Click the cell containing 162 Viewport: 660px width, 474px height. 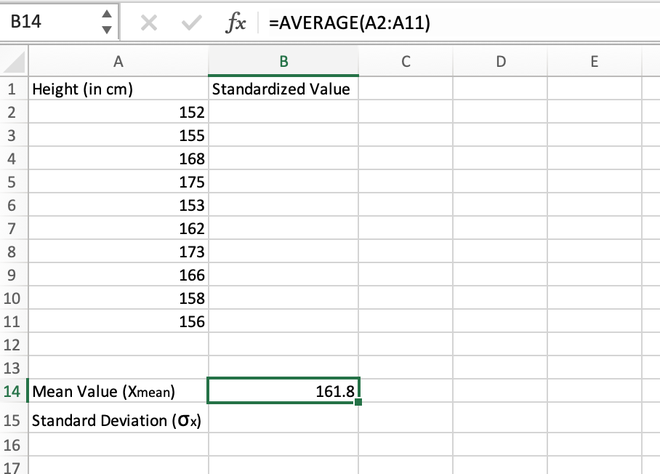click(x=118, y=228)
